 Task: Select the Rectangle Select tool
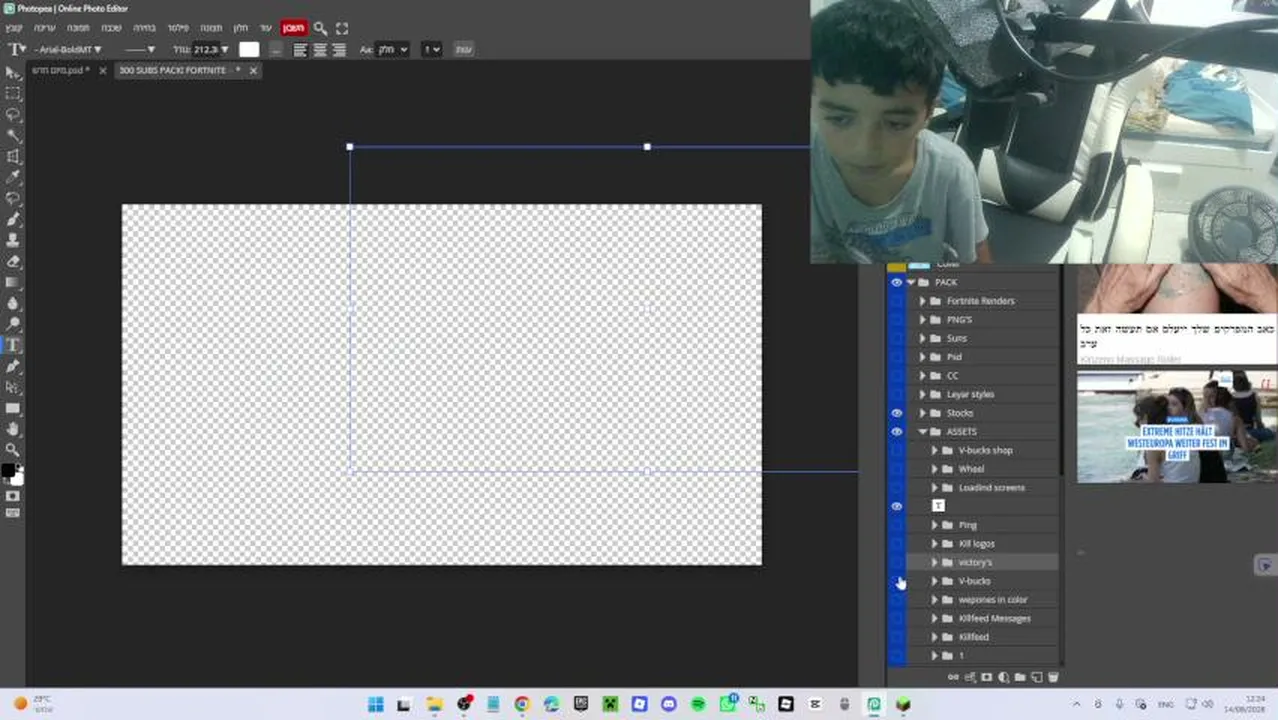(x=13, y=94)
